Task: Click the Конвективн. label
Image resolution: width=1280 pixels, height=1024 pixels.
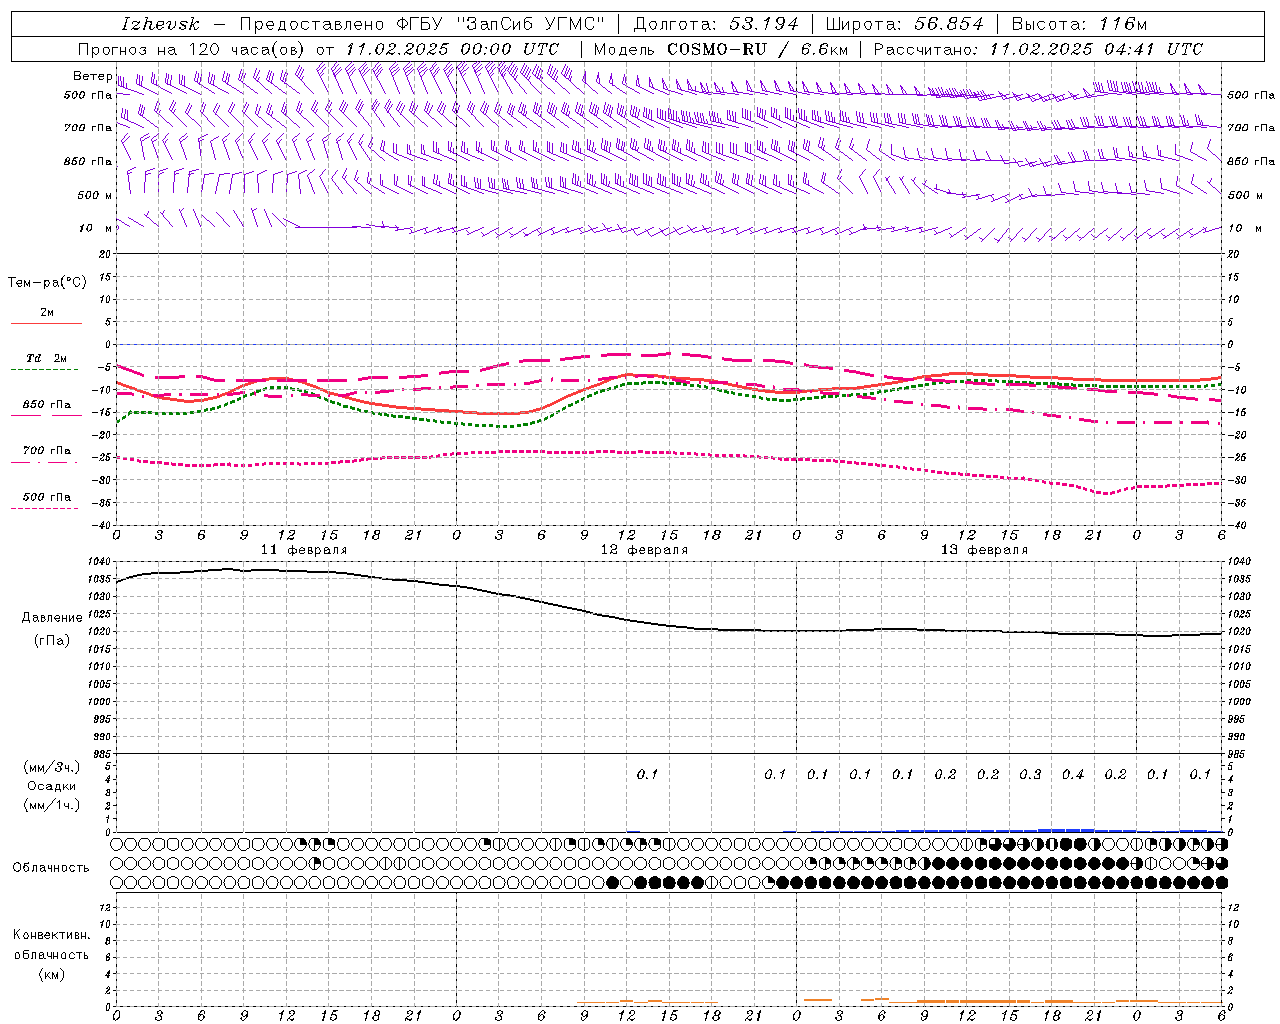Action: coord(51,935)
